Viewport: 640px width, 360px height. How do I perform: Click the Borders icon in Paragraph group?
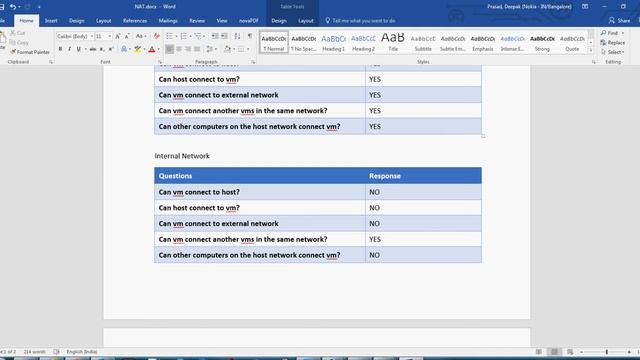tap(241, 49)
